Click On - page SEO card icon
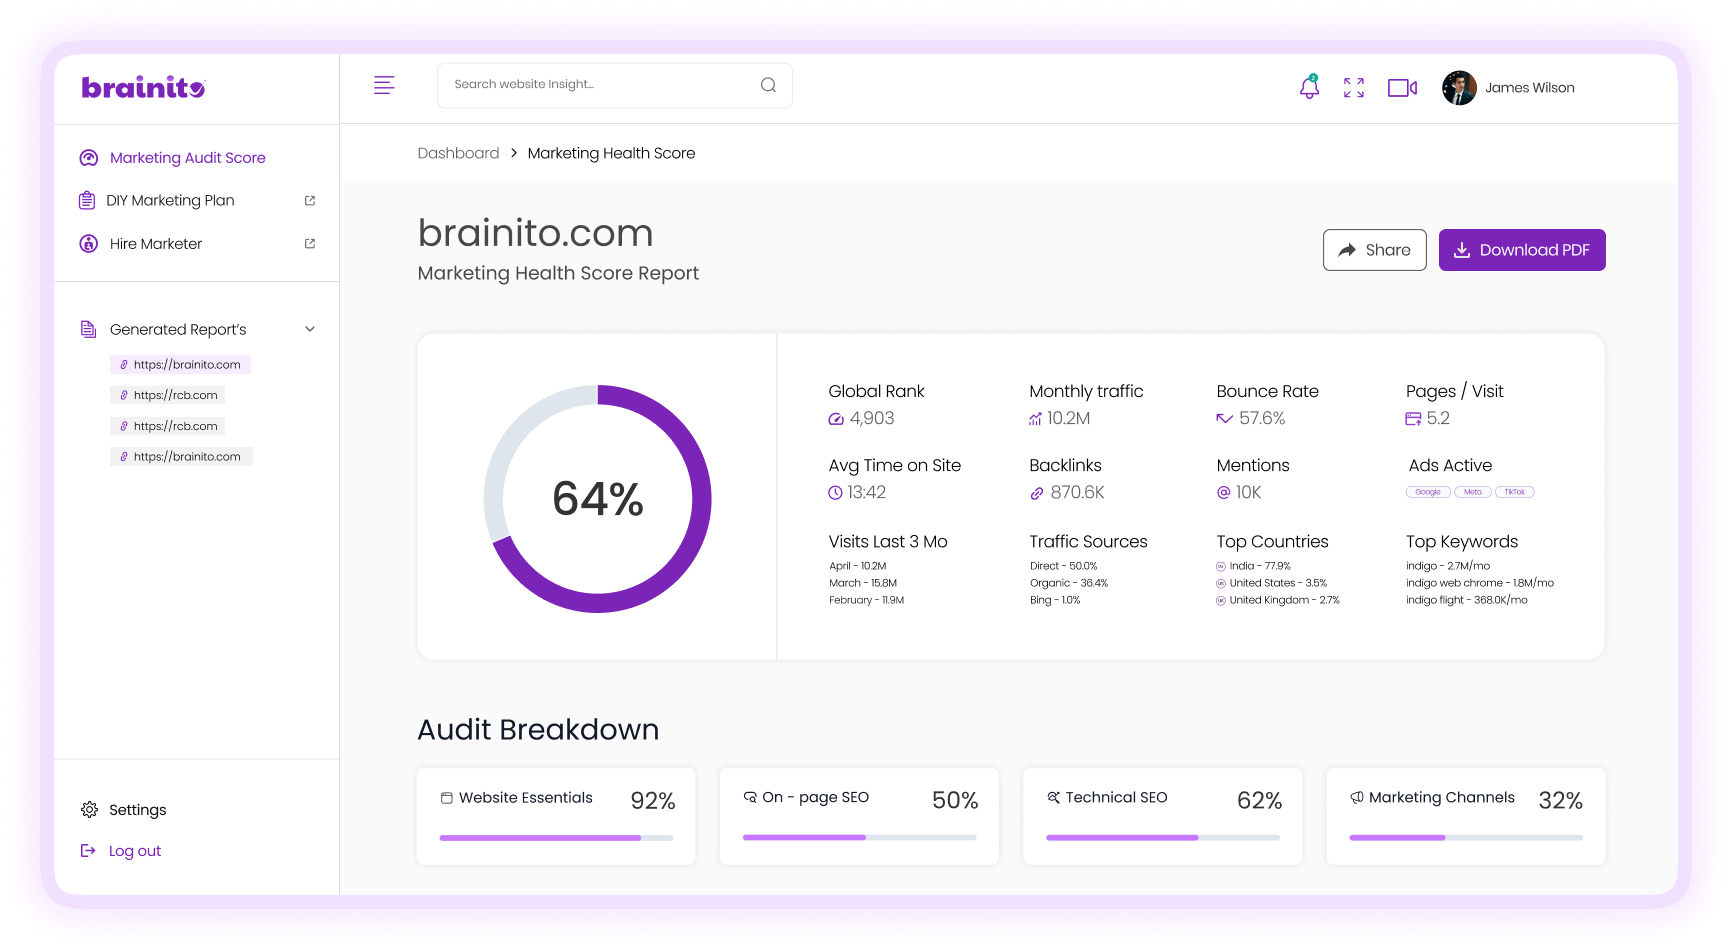This screenshot has height=949, width=1732. click(750, 798)
